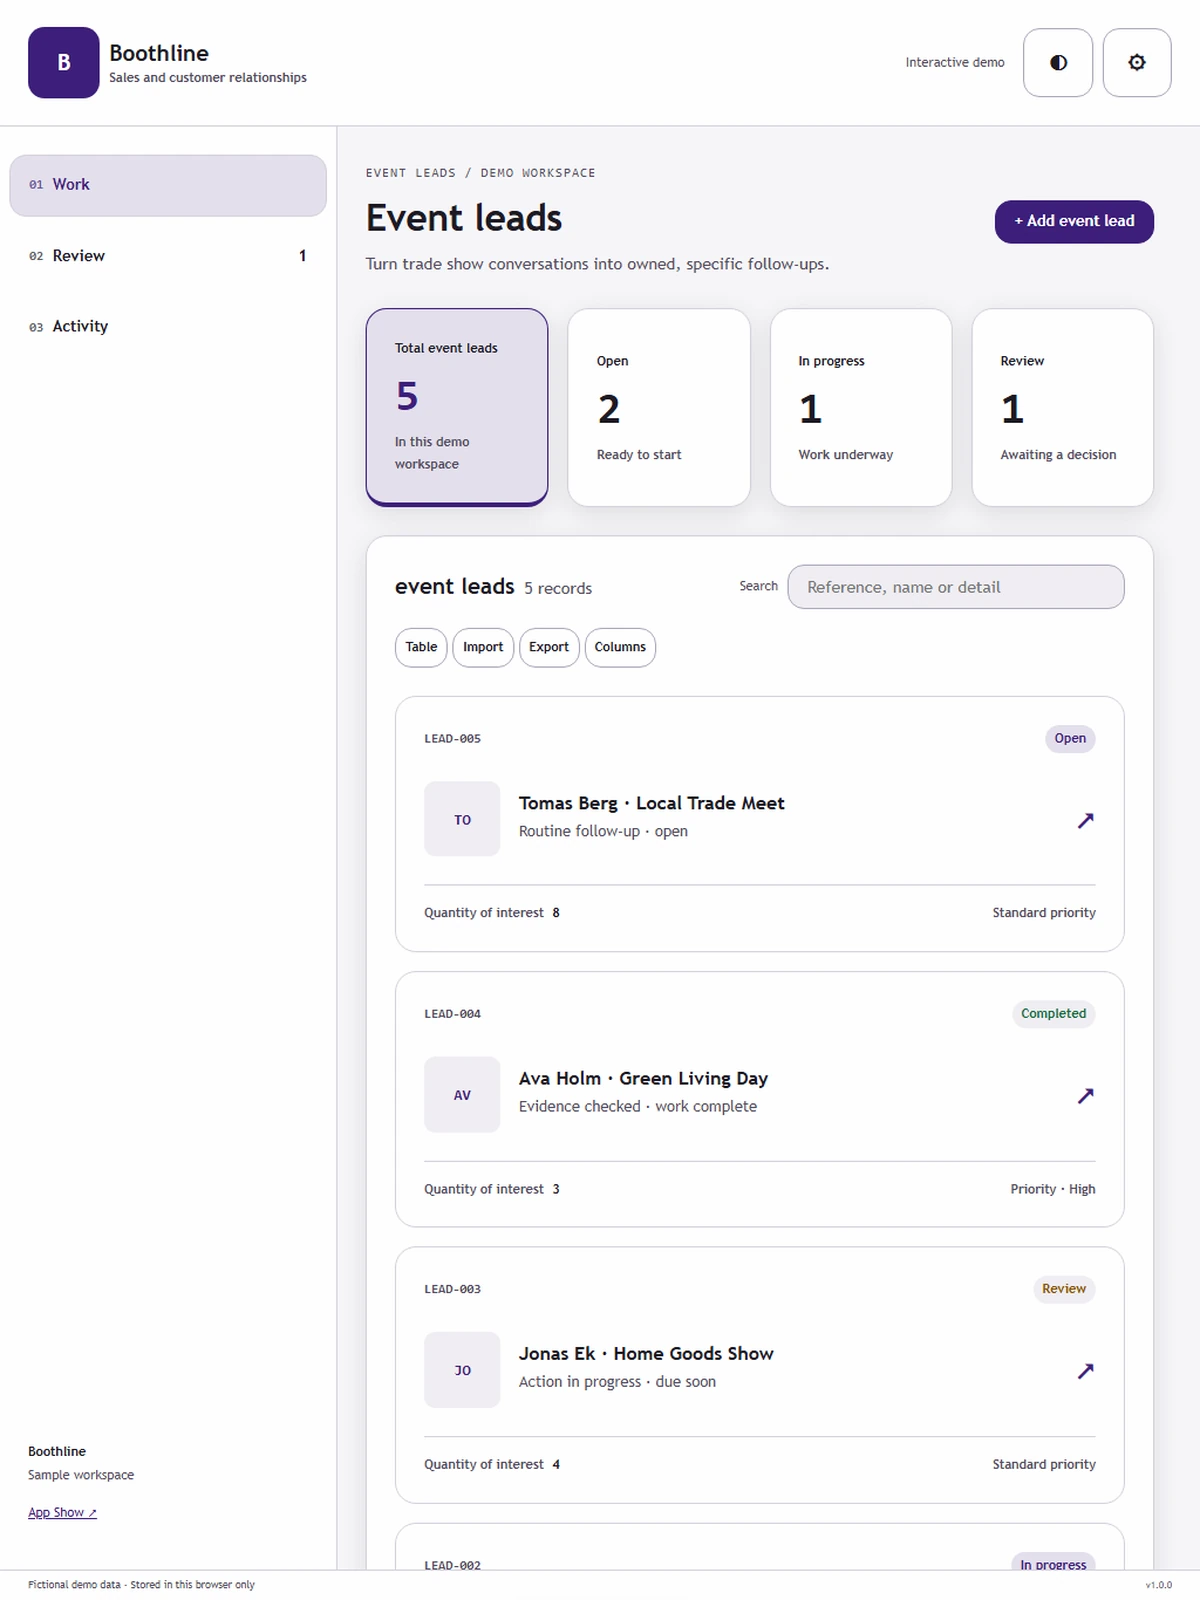
Task: Open Jonas Ek · Home Goods Show title
Action: pyautogui.click(x=646, y=1353)
